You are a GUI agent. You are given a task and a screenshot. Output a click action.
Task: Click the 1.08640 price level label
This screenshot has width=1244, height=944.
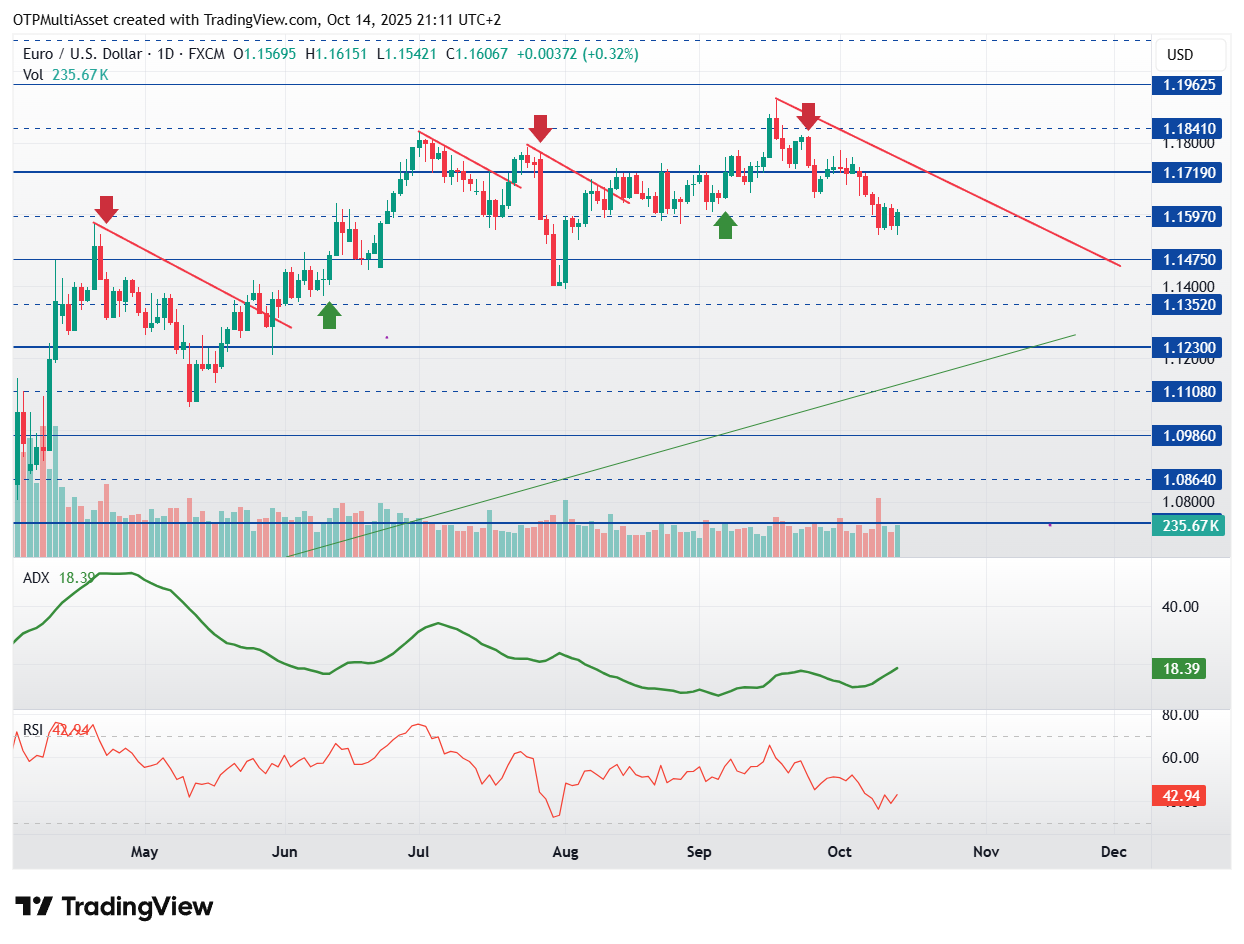click(x=1189, y=479)
